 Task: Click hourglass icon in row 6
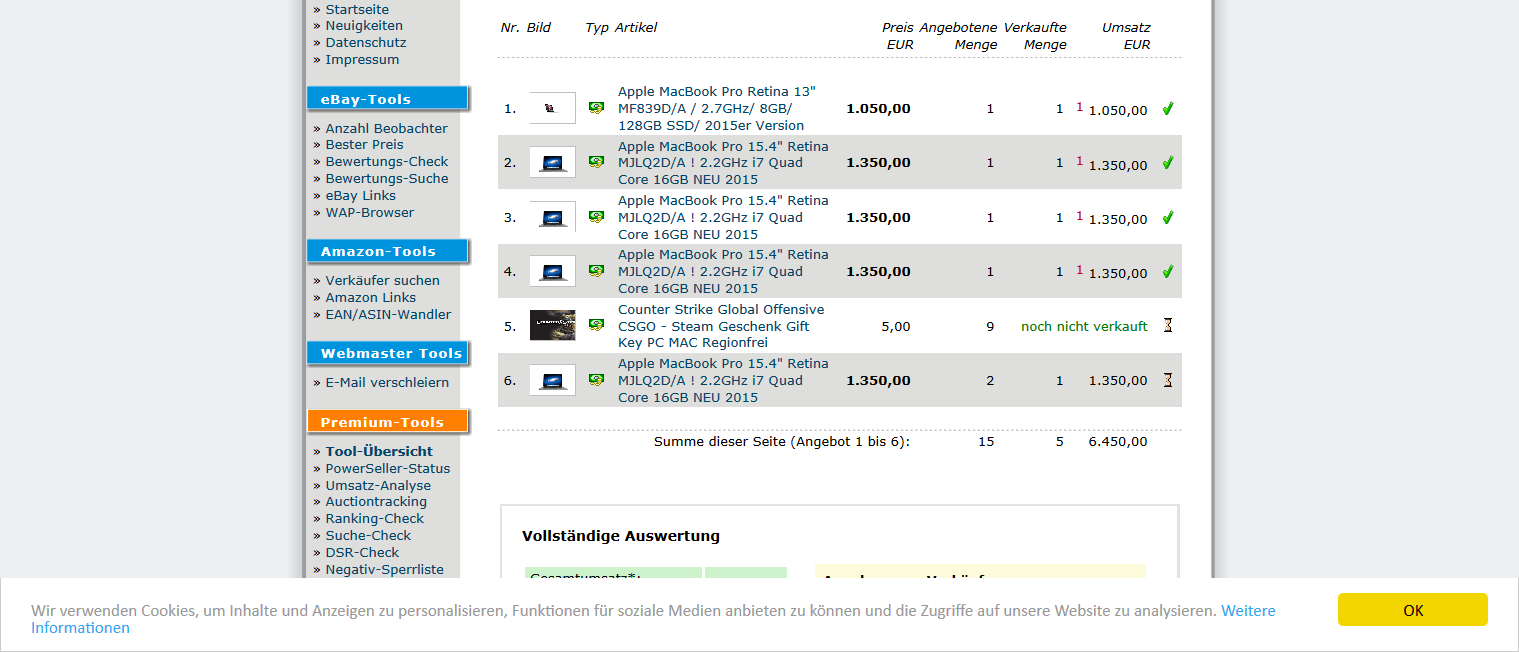click(x=1167, y=380)
